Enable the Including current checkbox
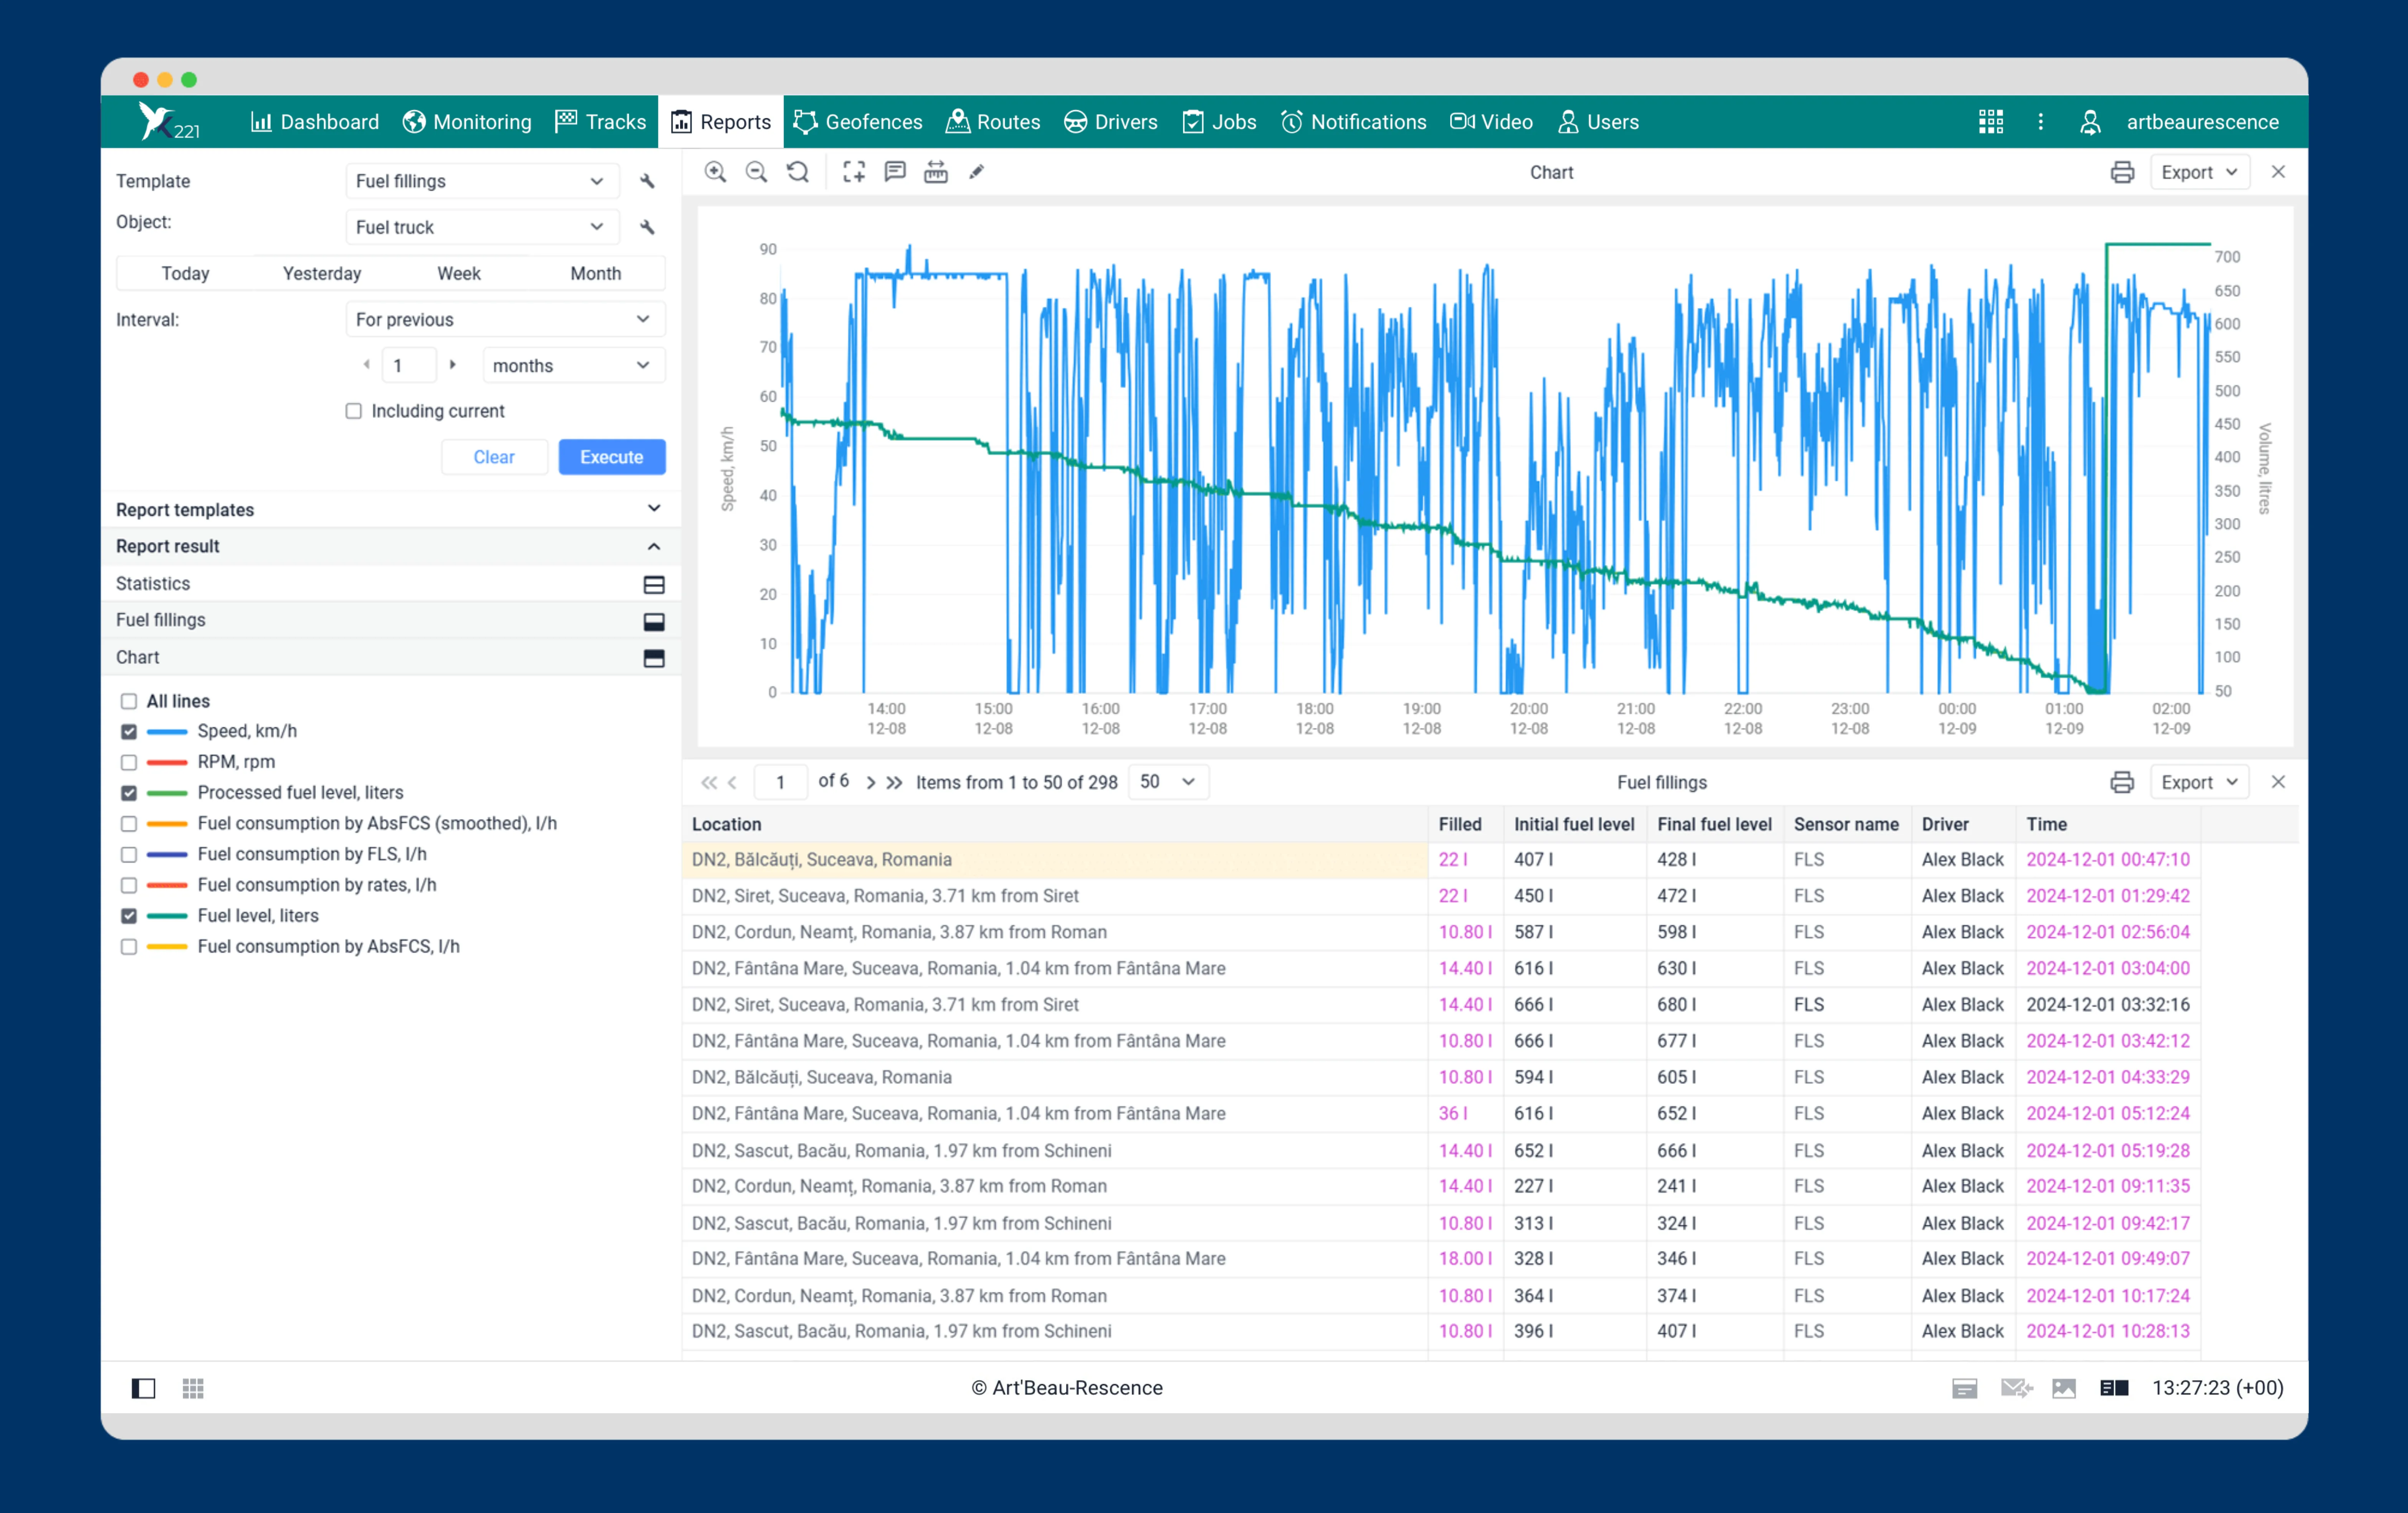 coord(354,411)
